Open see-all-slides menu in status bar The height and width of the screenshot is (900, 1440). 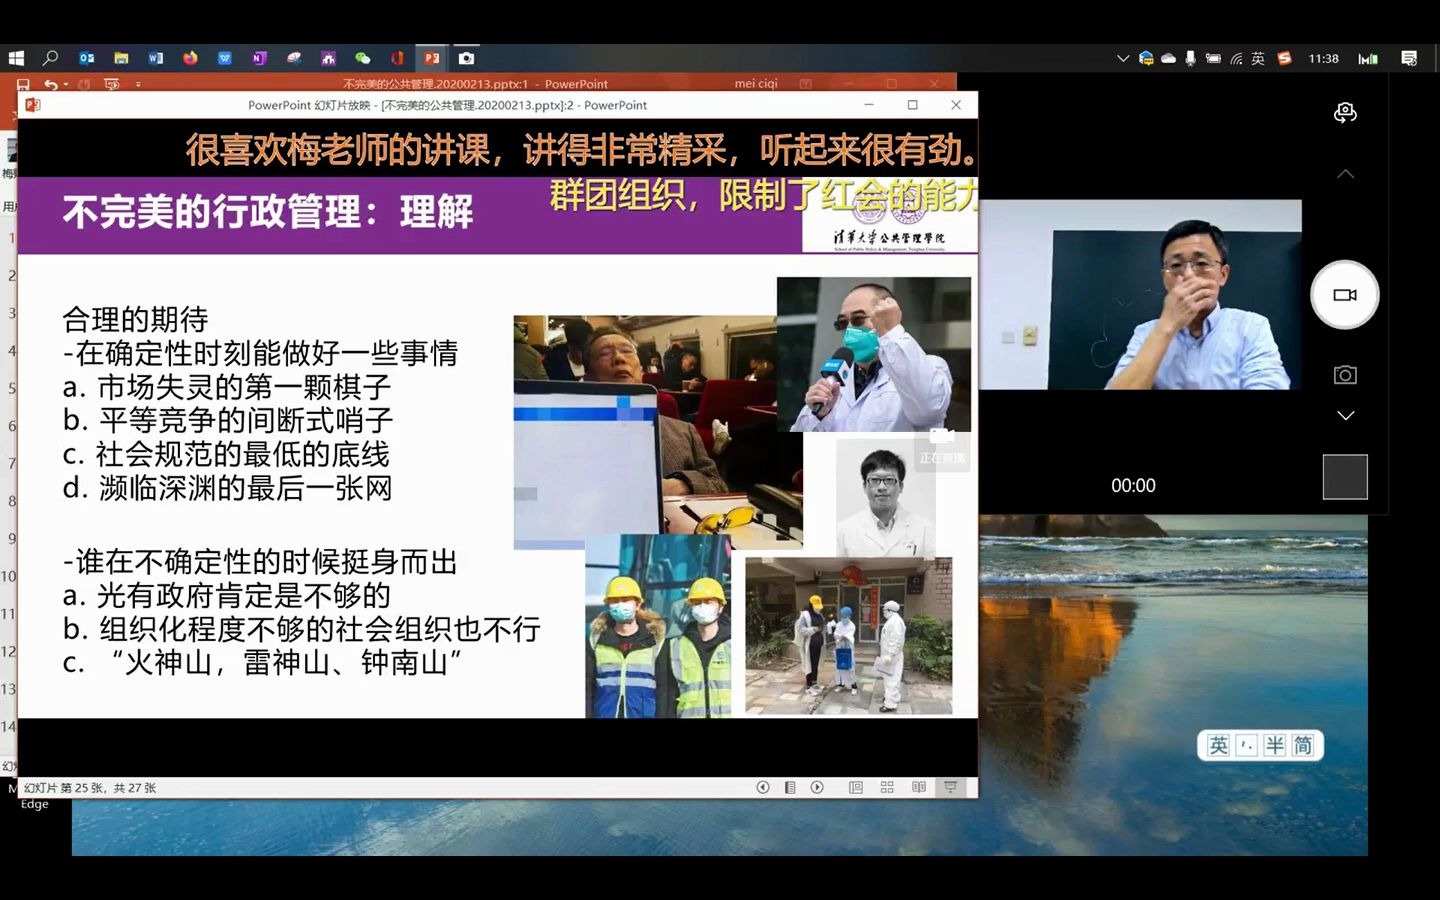click(x=790, y=787)
